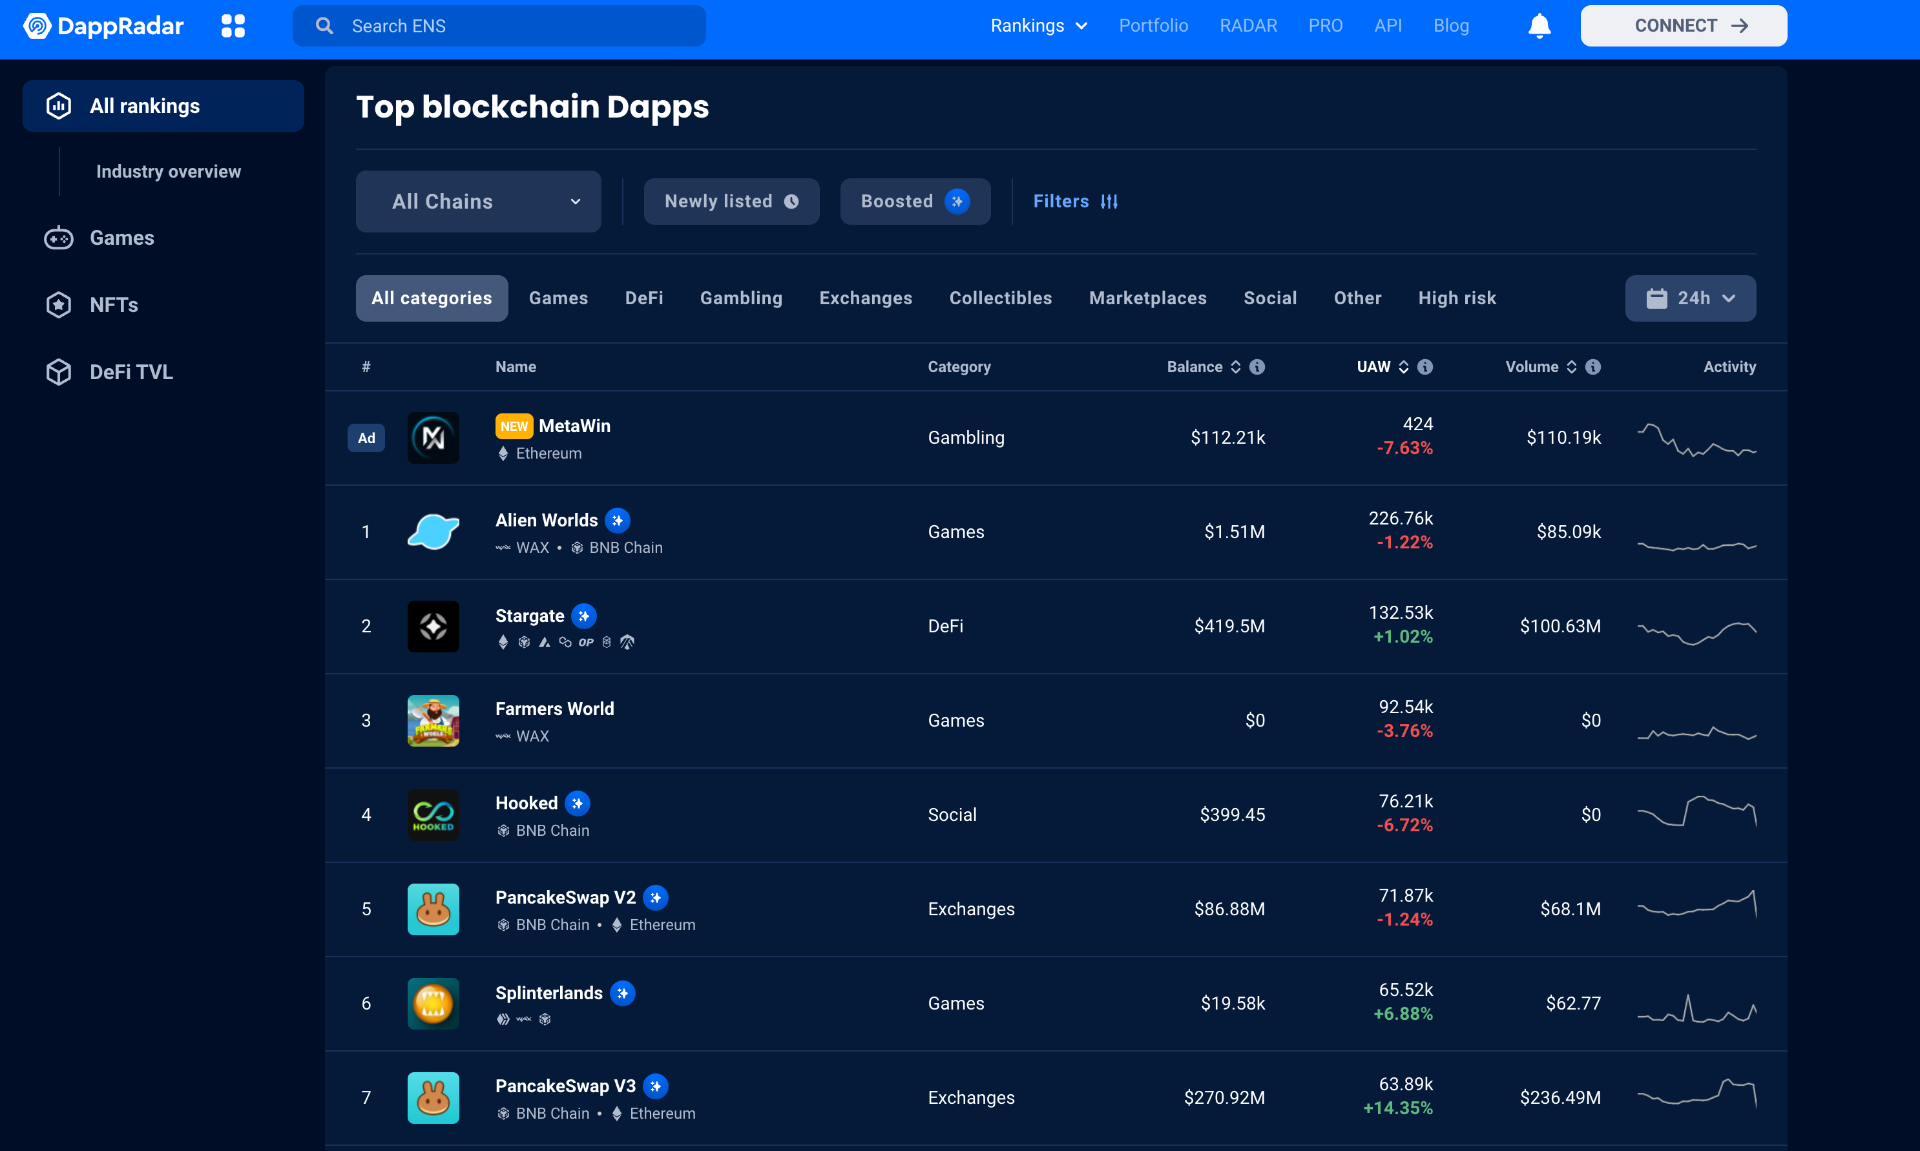This screenshot has height=1151, width=1920.
Task: Click Stargate's $100.63M volume value
Action: click(x=1560, y=626)
